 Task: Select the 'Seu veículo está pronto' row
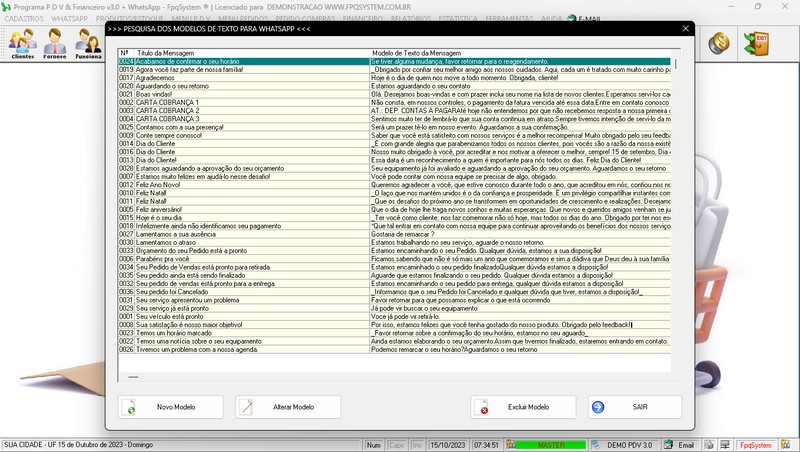(x=394, y=316)
